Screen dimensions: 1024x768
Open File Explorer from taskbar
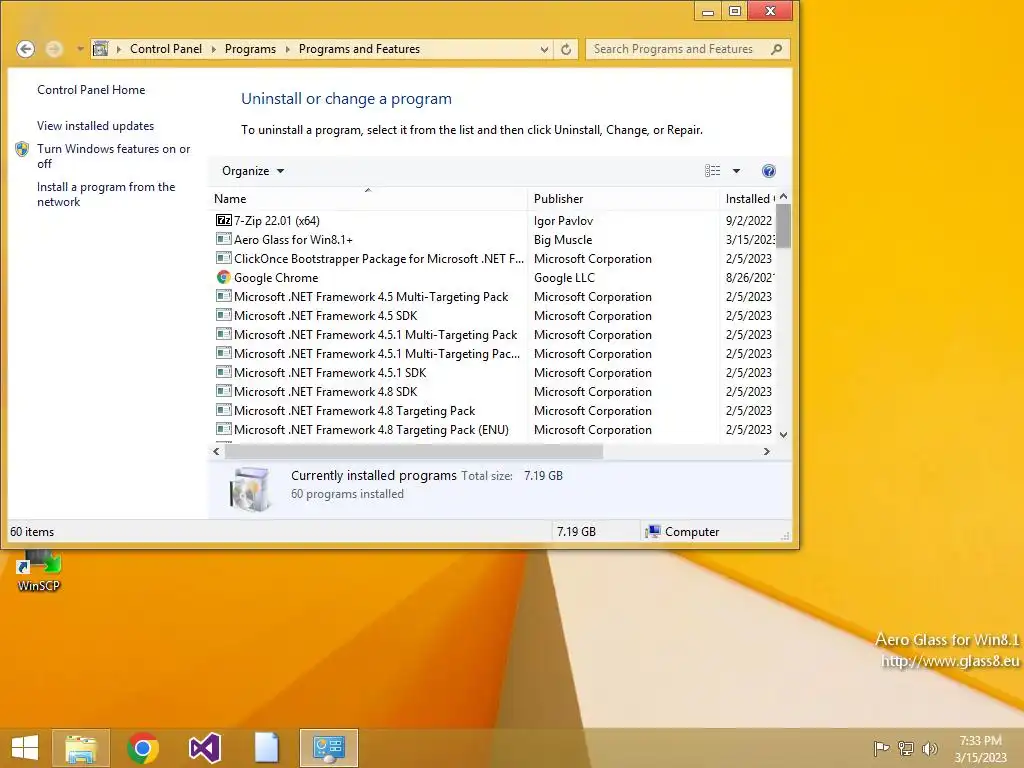coord(81,748)
